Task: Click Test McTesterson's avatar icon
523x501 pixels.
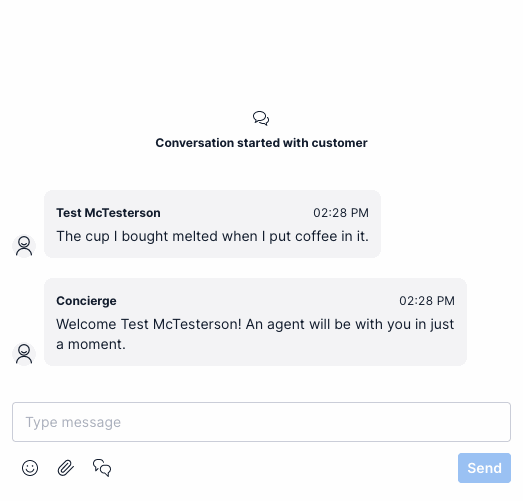Action: [24, 246]
